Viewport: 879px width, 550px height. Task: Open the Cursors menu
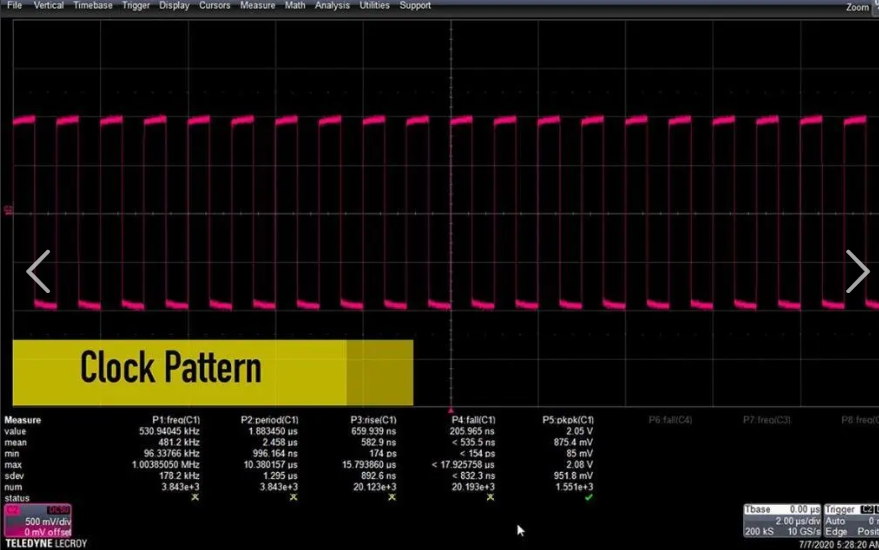[x=214, y=6]
